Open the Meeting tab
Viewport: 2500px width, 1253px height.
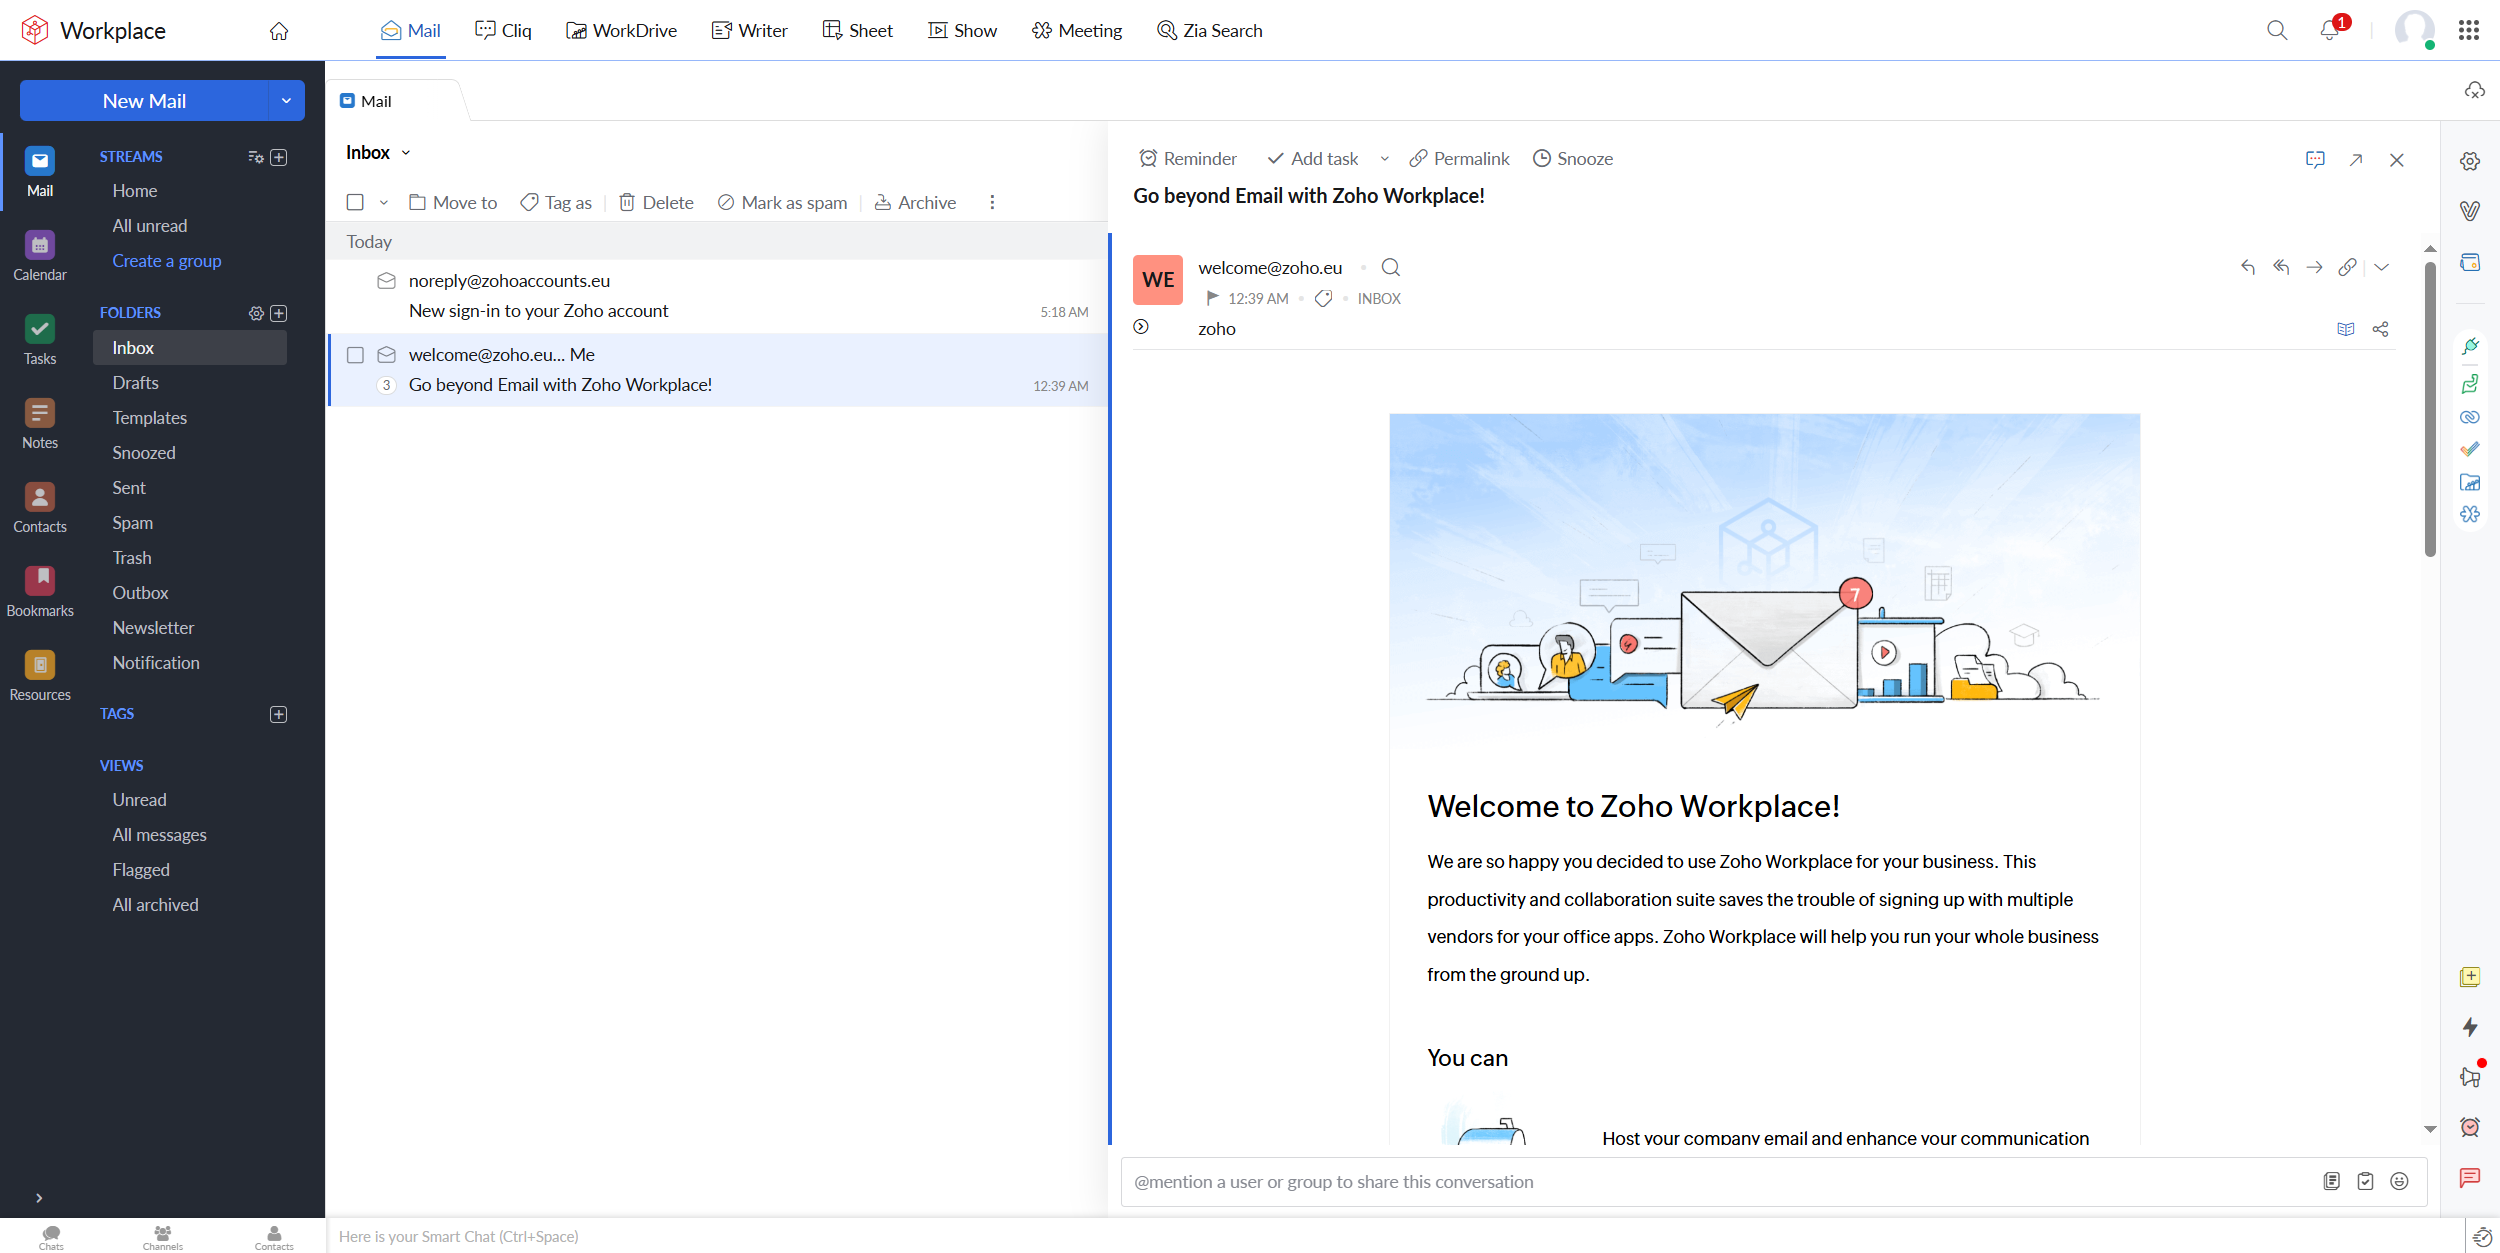[1076, 31]
